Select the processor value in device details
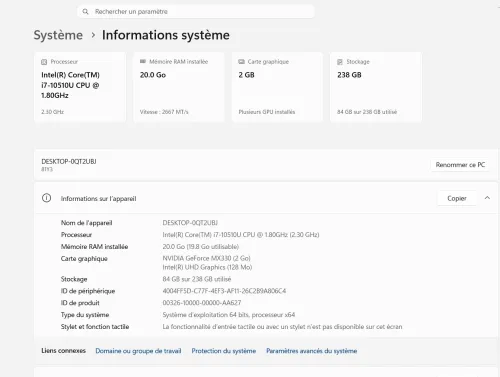The height and width of the screenshot is (377, 500). (x=241, y=235)
